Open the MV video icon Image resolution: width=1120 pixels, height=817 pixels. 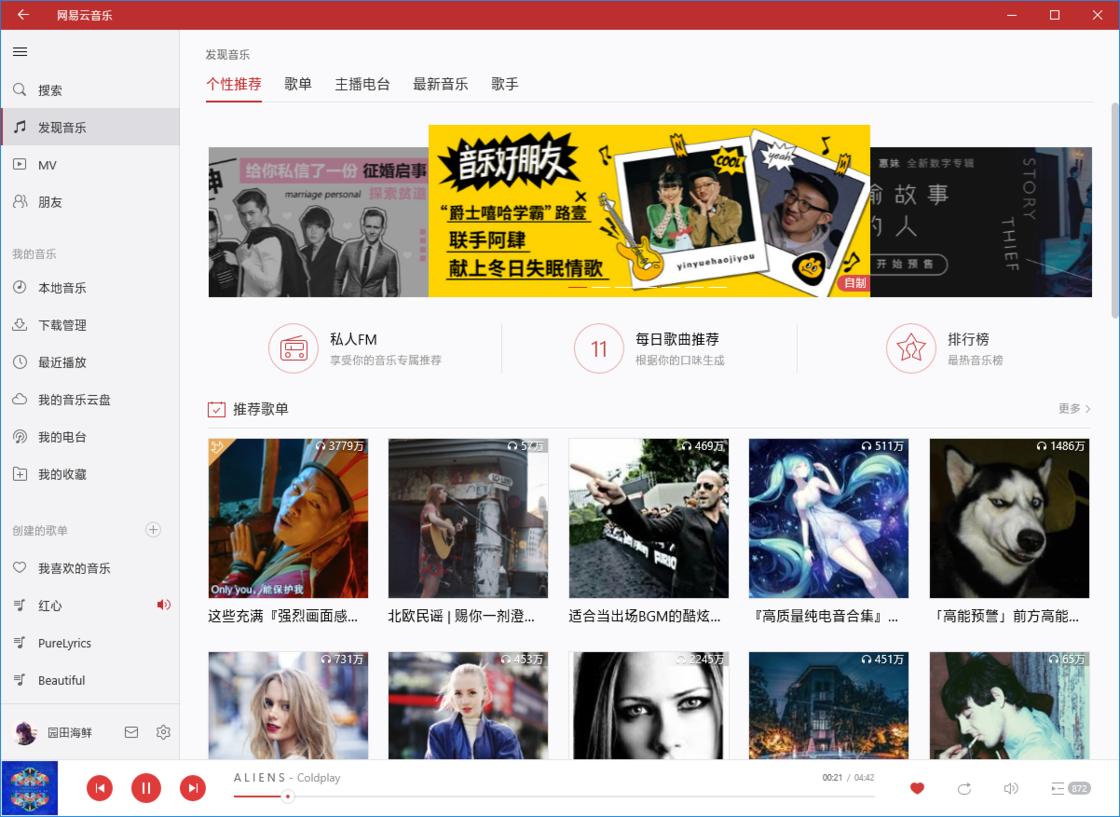[20, 165]
